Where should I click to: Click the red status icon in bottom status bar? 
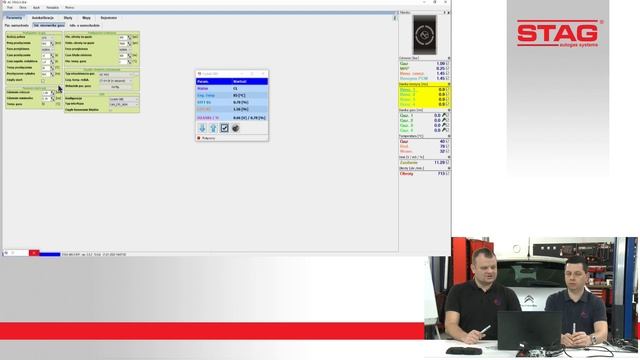point(34,253)
